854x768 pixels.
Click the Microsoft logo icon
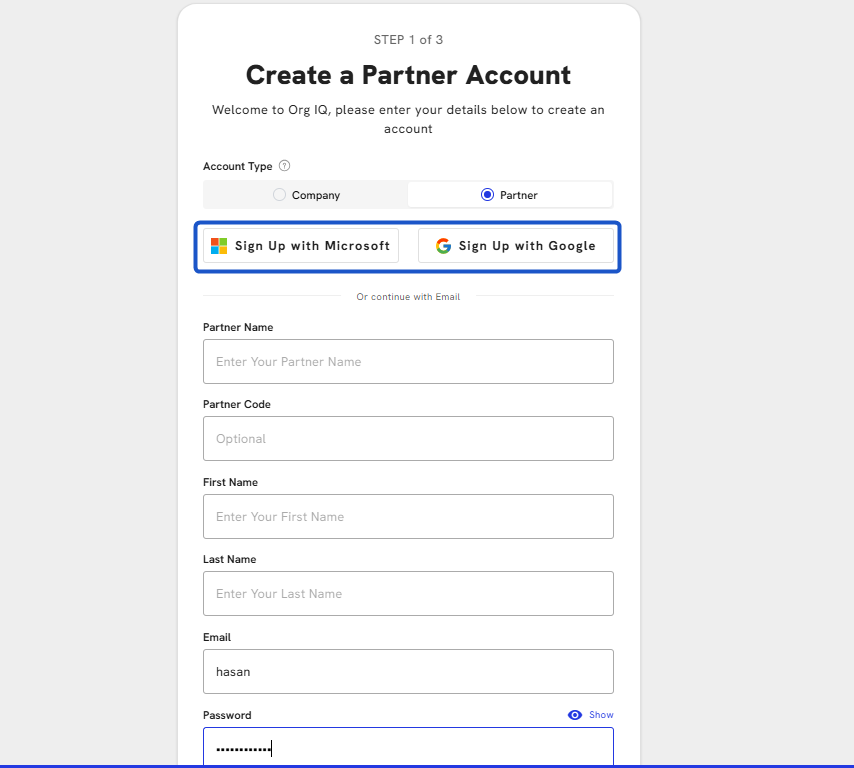click(219, 246)
